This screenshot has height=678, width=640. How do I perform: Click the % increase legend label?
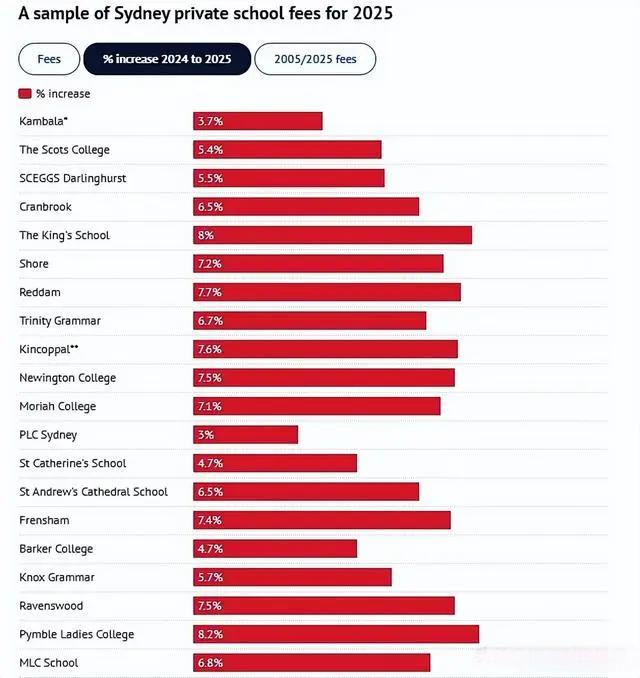pyautogui.click(x=63, y=94)
